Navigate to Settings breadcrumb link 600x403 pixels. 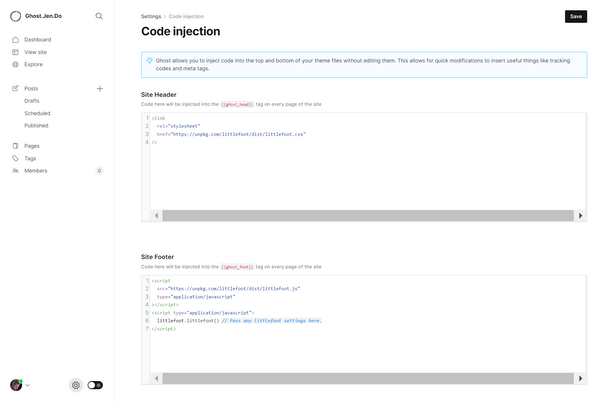(151, 17)
